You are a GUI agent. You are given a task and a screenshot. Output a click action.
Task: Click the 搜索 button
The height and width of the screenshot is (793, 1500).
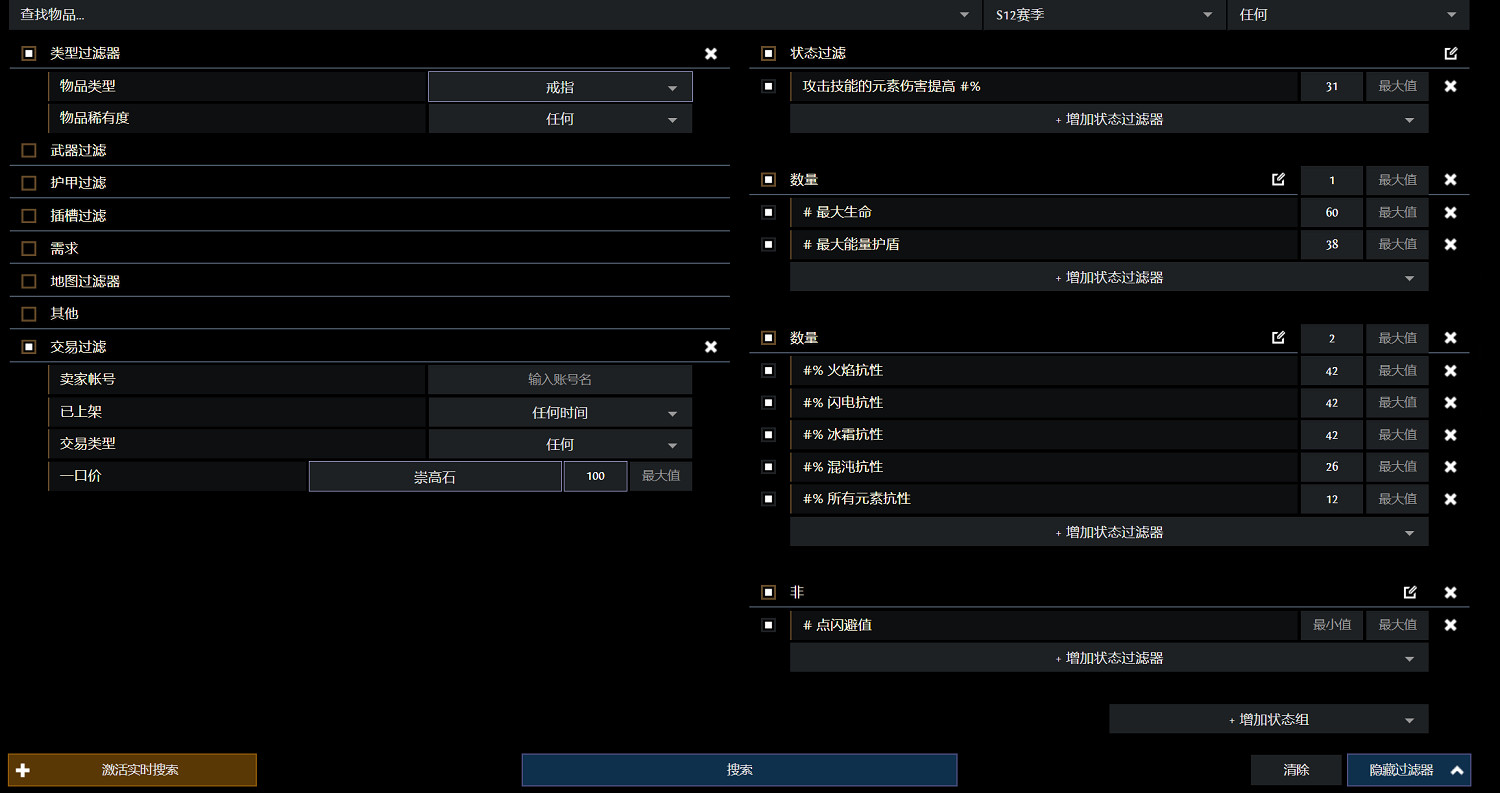[x=739, y=770]
